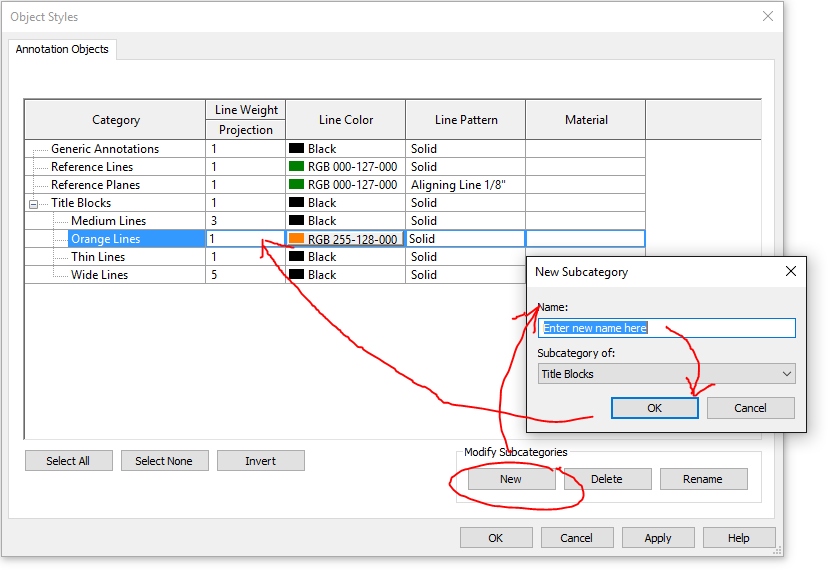Click the Generic Annotations Black color cell
838x570 pixels.
click(x=345, y=149)
